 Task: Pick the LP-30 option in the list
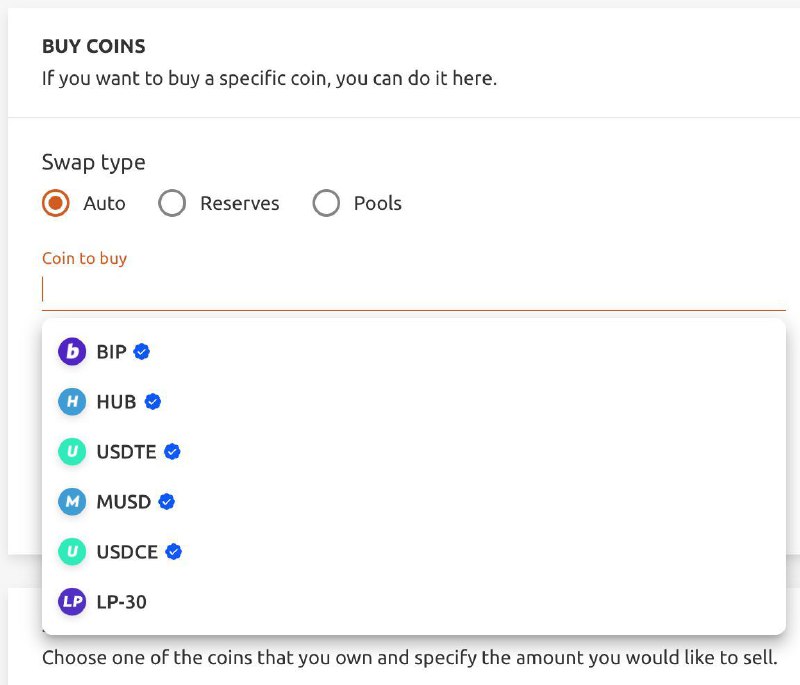(x=414, y=601)
